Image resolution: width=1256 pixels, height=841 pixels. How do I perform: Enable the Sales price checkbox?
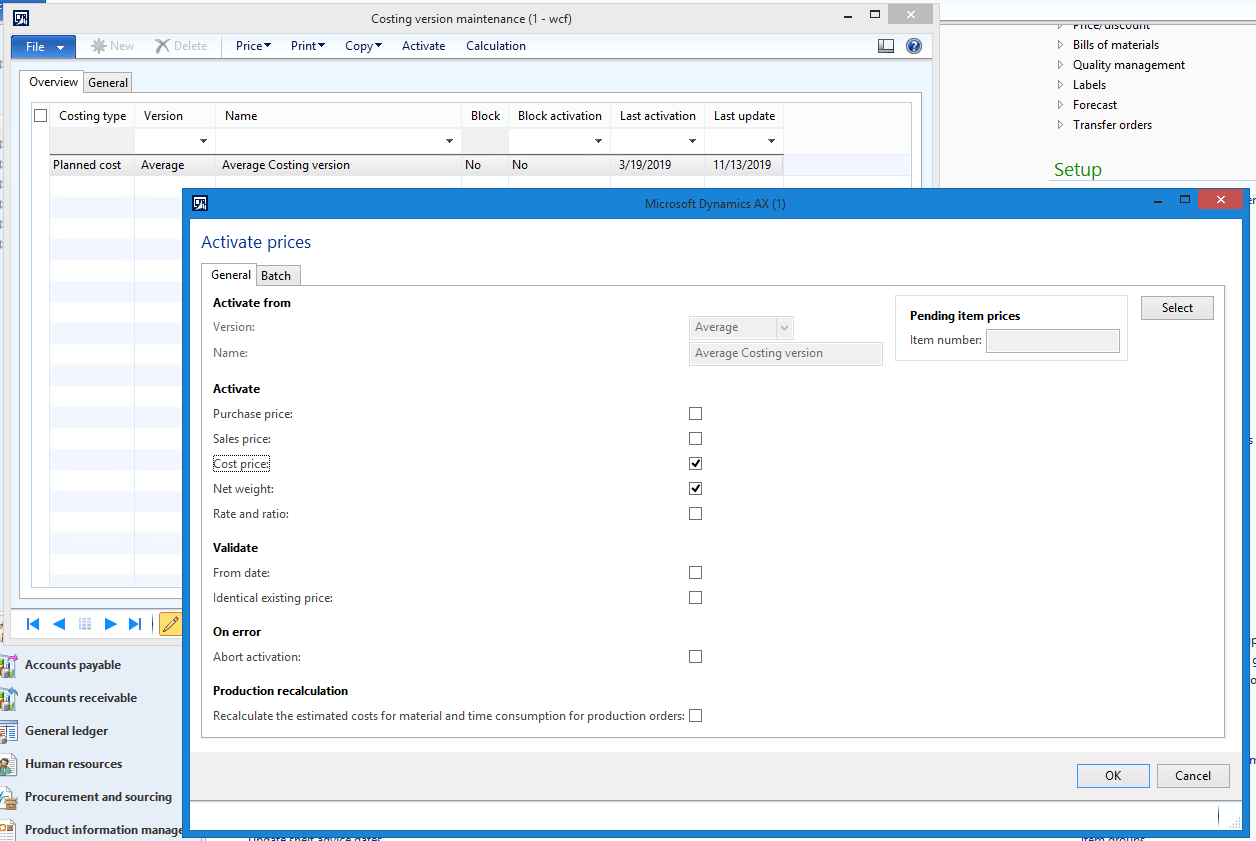(696, 438)
